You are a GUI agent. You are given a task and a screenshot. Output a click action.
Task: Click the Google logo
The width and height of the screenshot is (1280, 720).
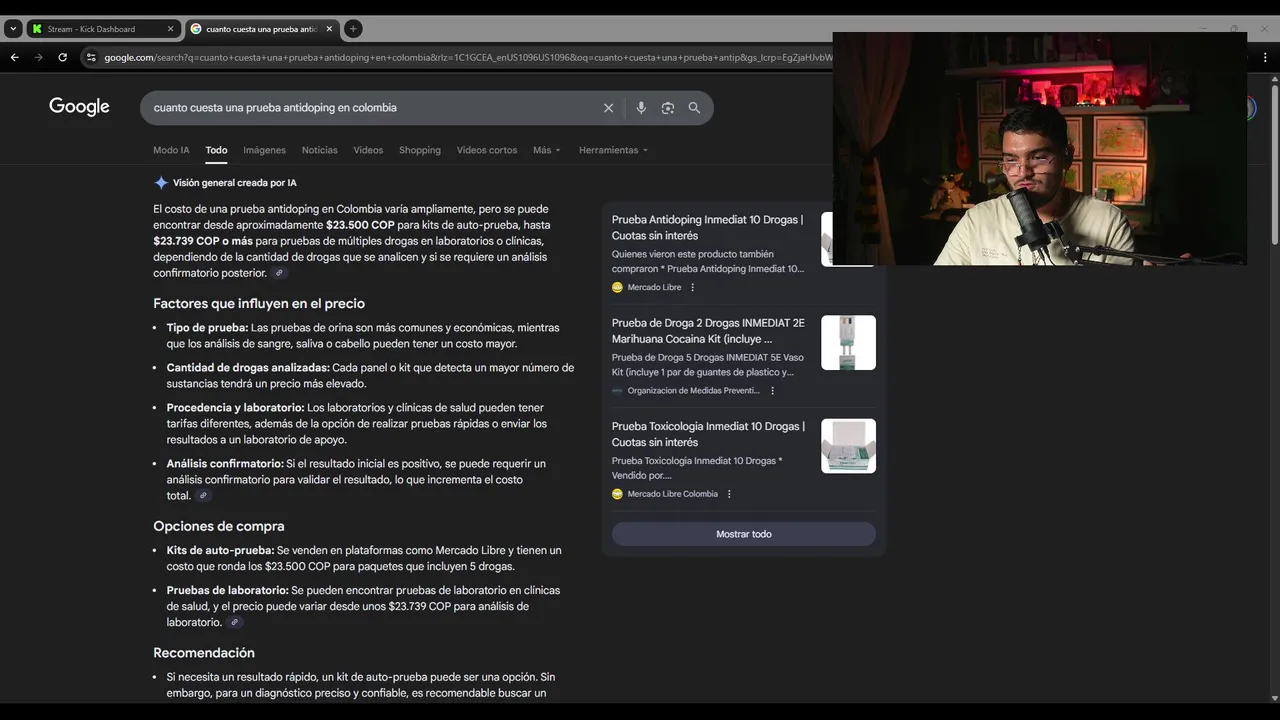79,107
